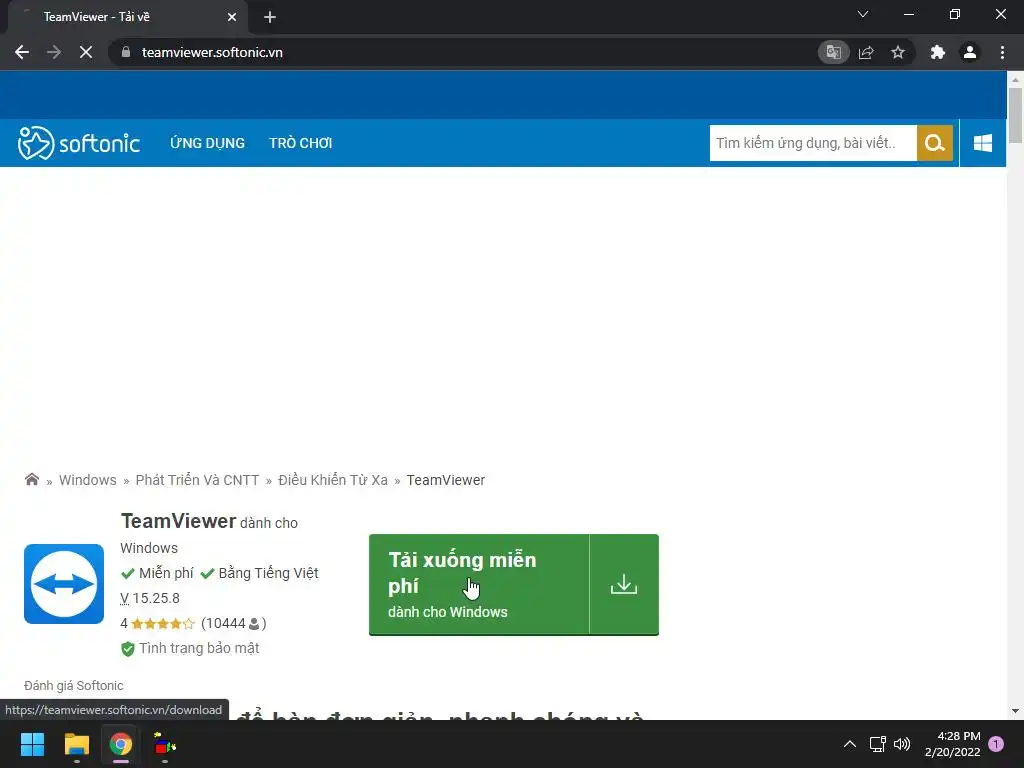The width and height of the screenshot is (1024, 768).
Task: Click the version V 15.25.8 text
Action: [x=150, y=598]
